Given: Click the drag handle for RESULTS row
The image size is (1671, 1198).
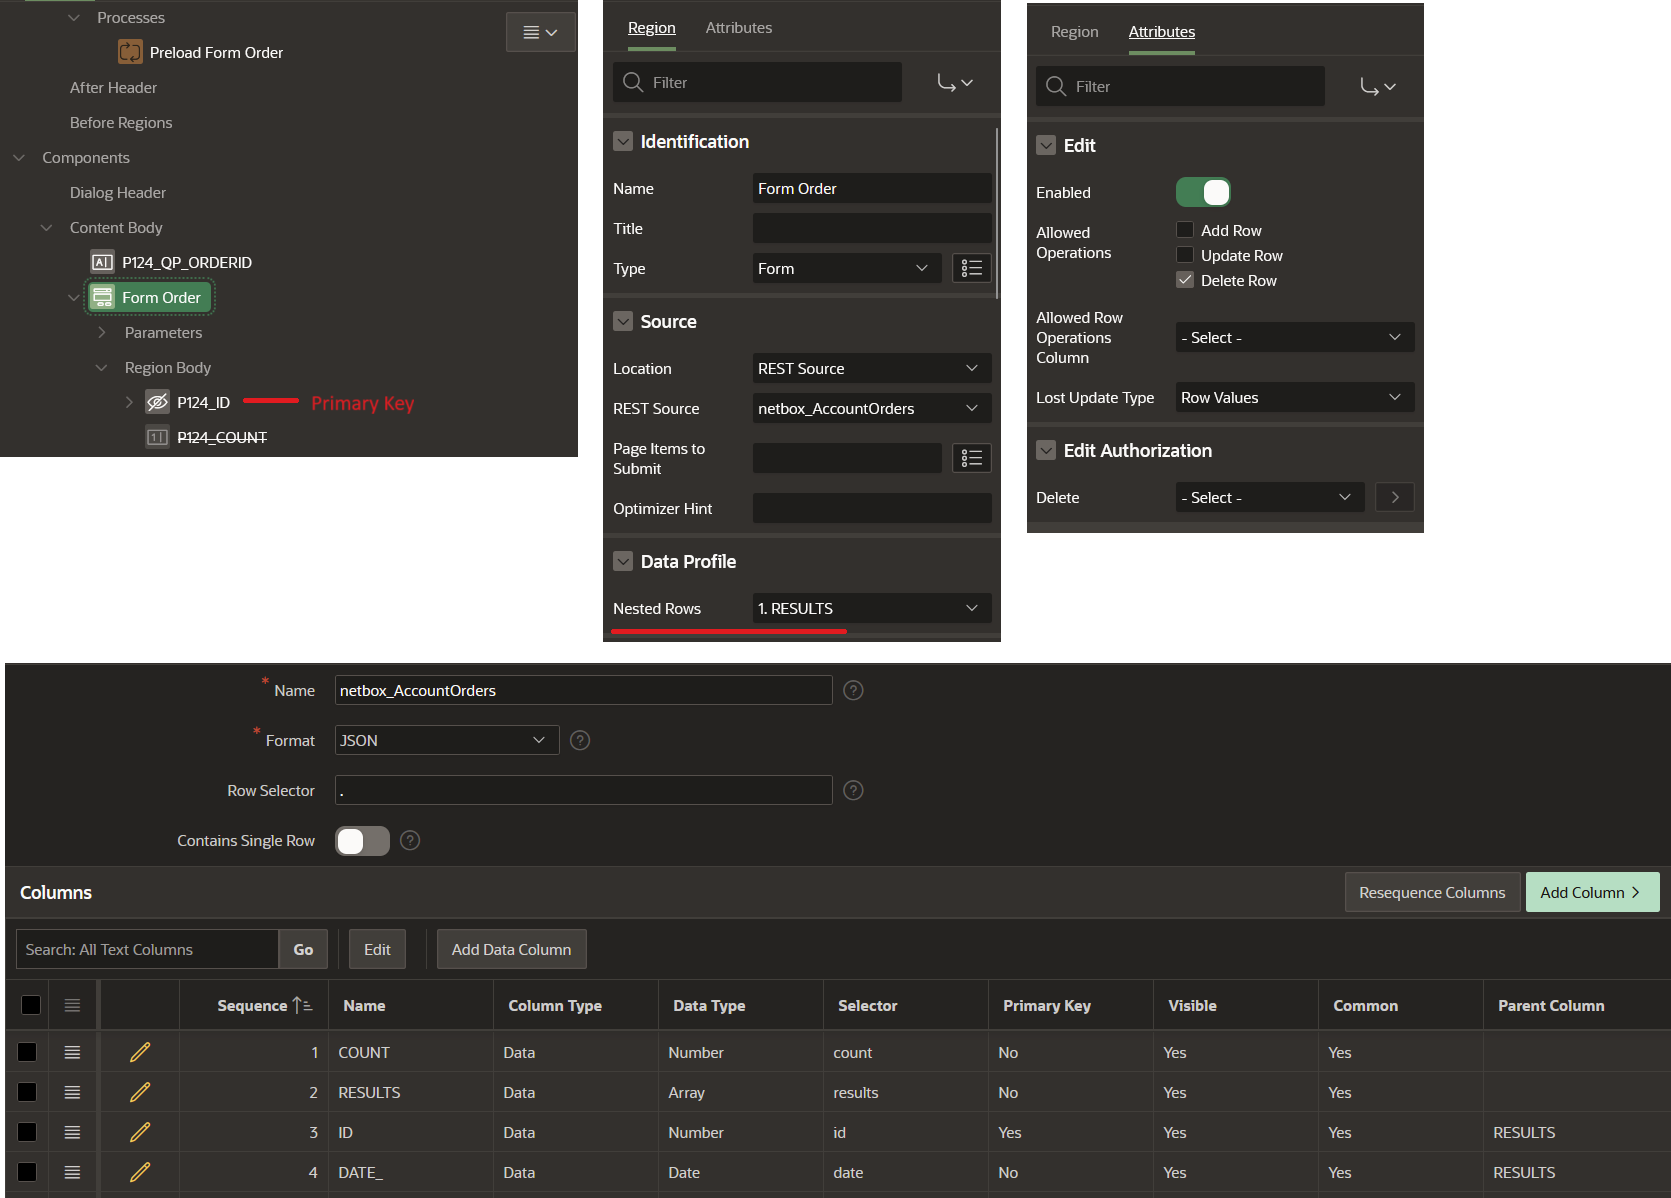Looking at the screenshot, I should tap(72, 1092).
